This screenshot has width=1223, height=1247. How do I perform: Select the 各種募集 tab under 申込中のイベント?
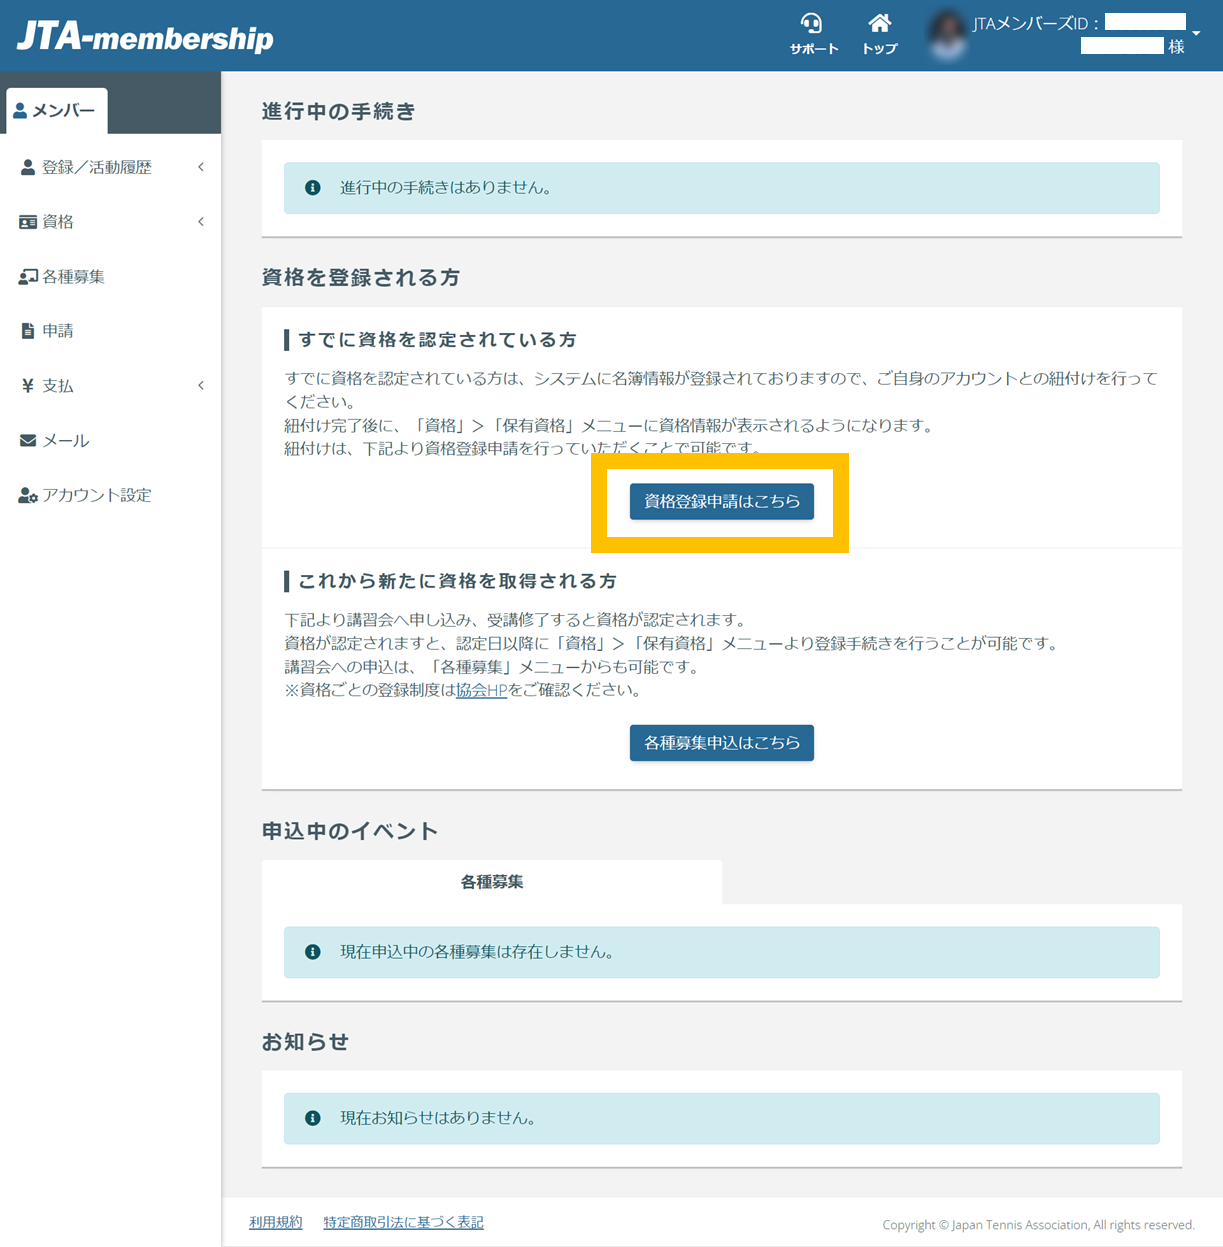(491, 882)
